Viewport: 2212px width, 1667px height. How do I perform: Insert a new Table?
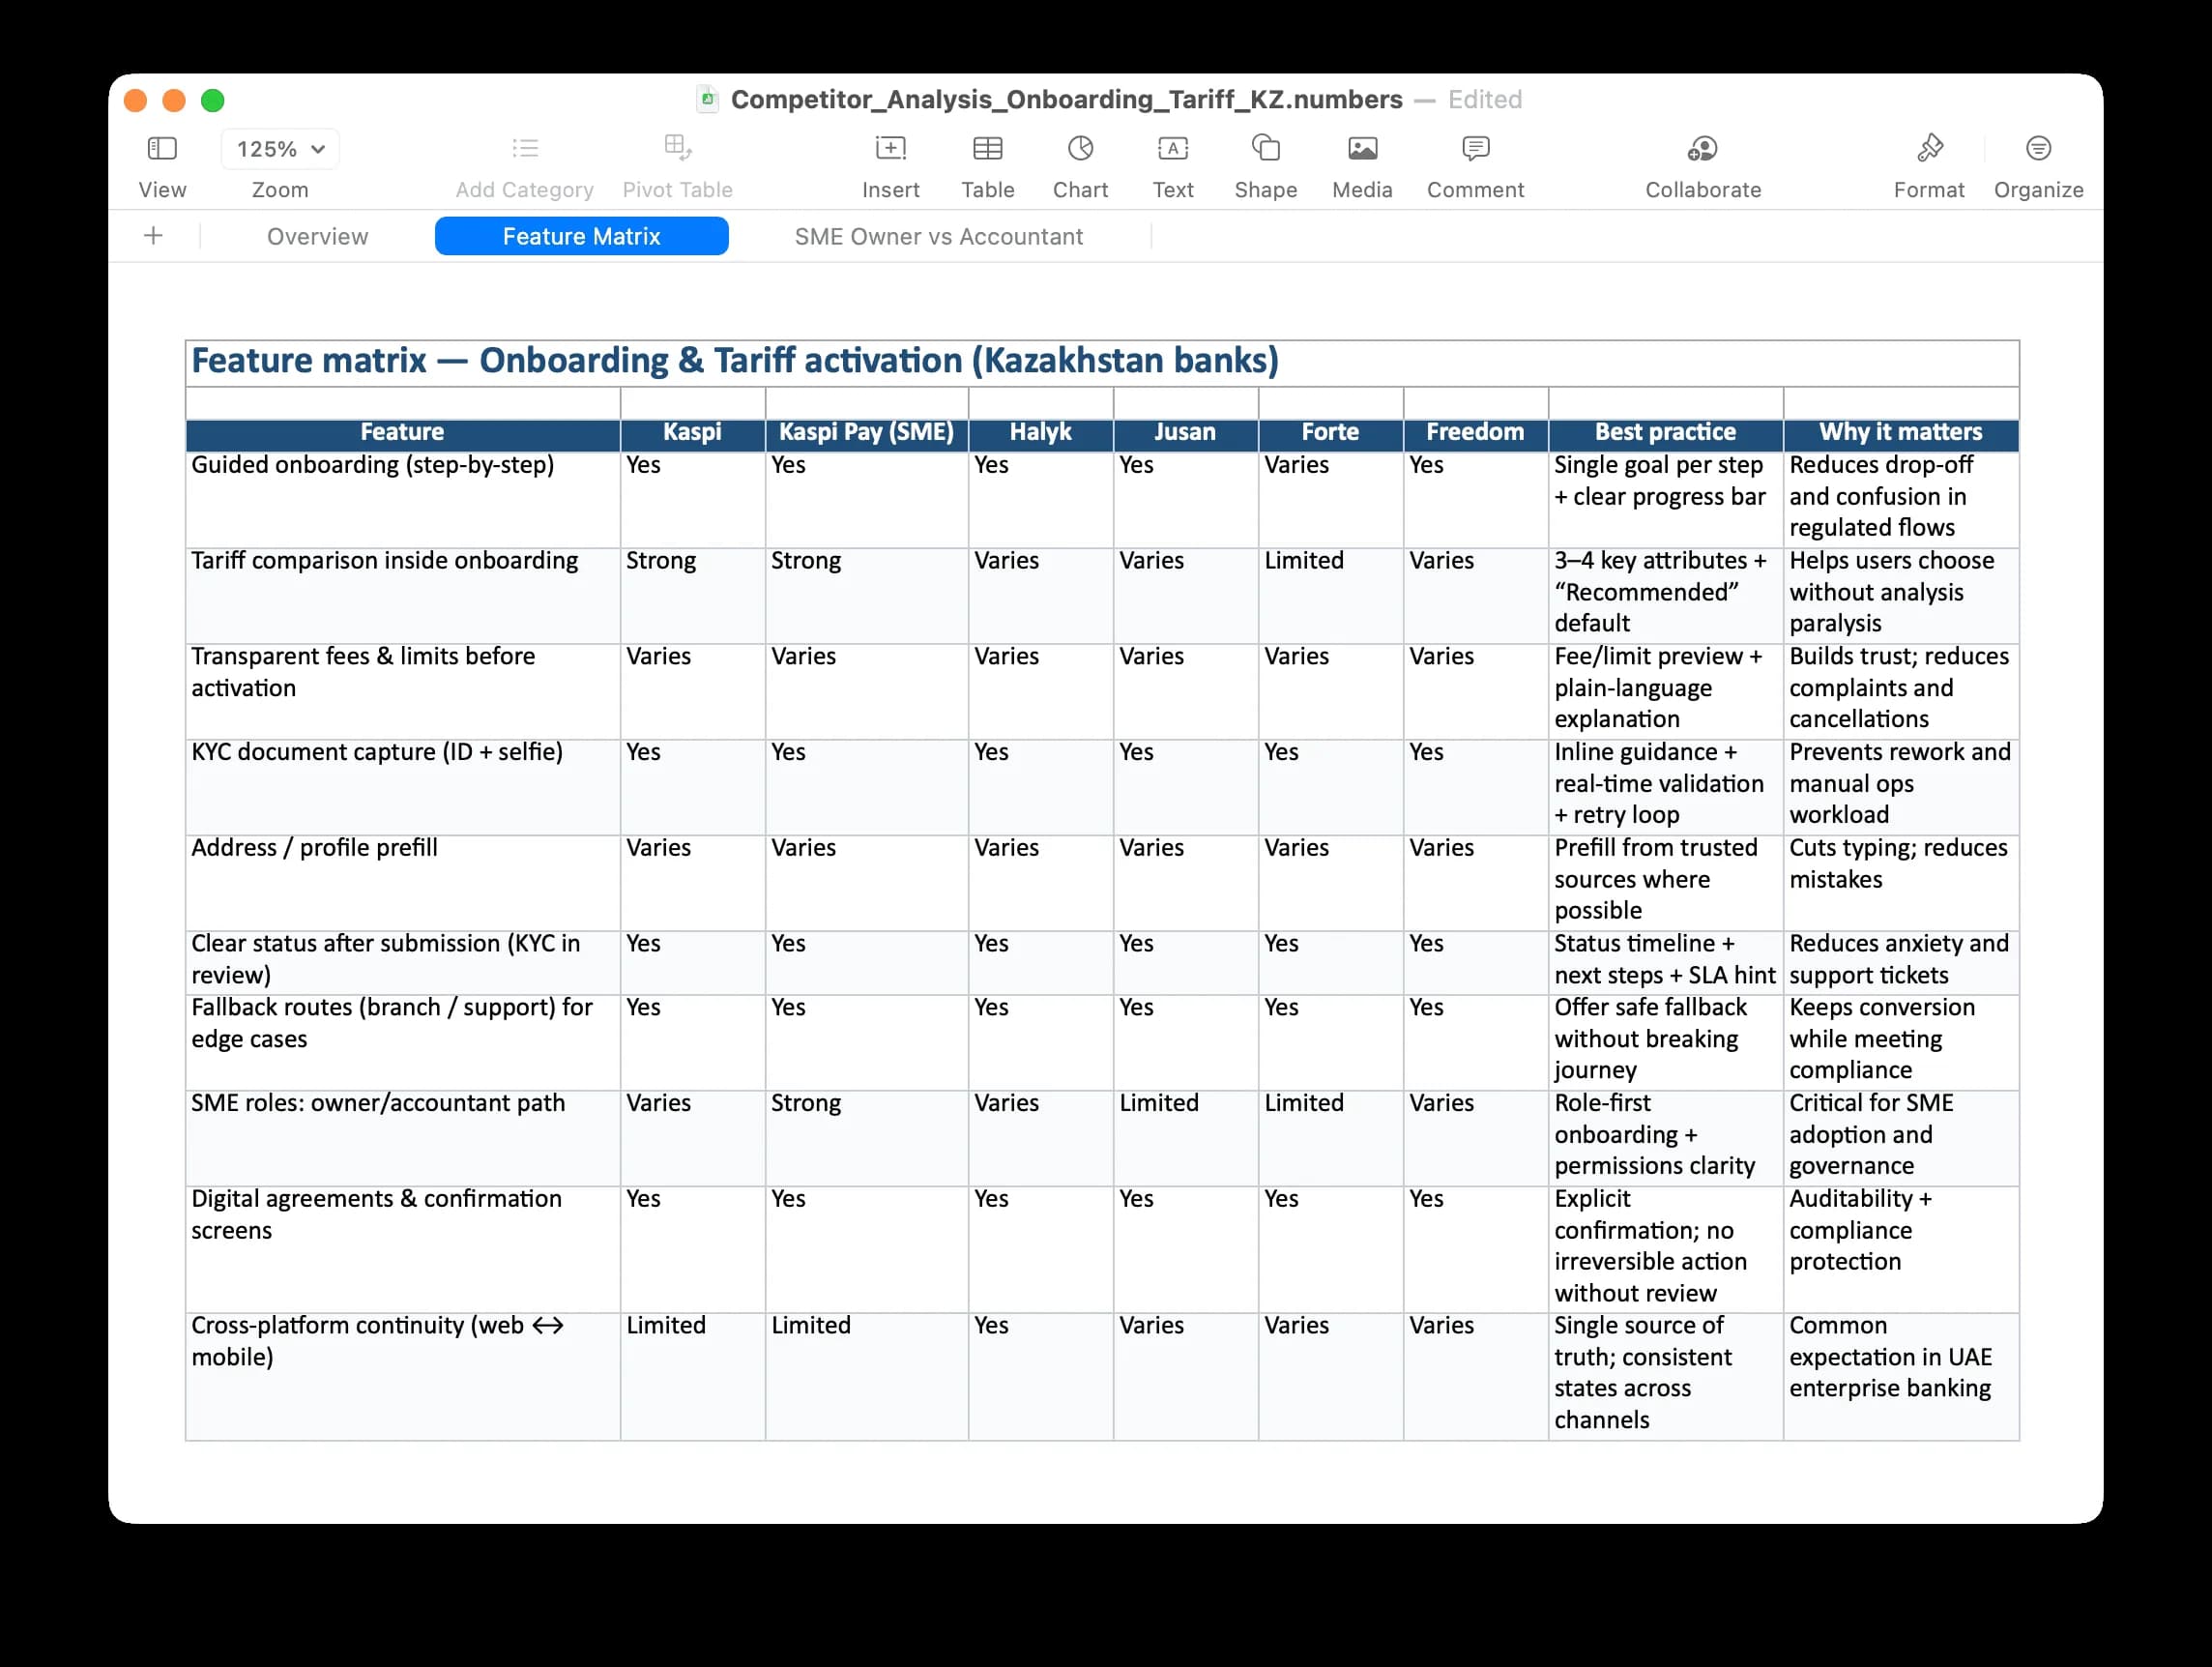click(987, 148)
